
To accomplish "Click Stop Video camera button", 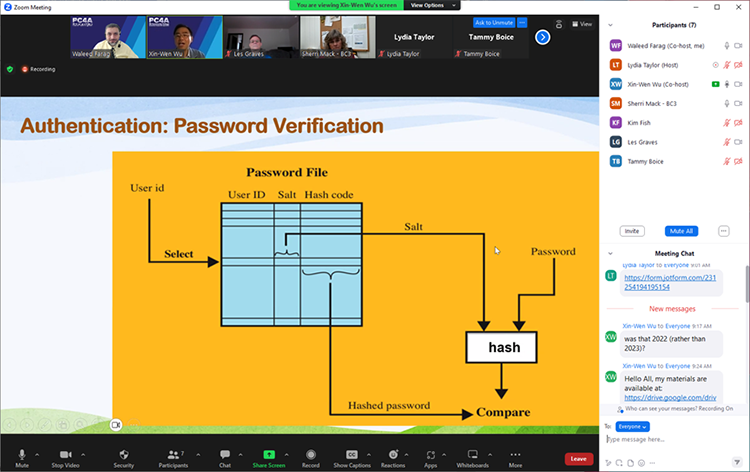I will (x=66, y=458).
